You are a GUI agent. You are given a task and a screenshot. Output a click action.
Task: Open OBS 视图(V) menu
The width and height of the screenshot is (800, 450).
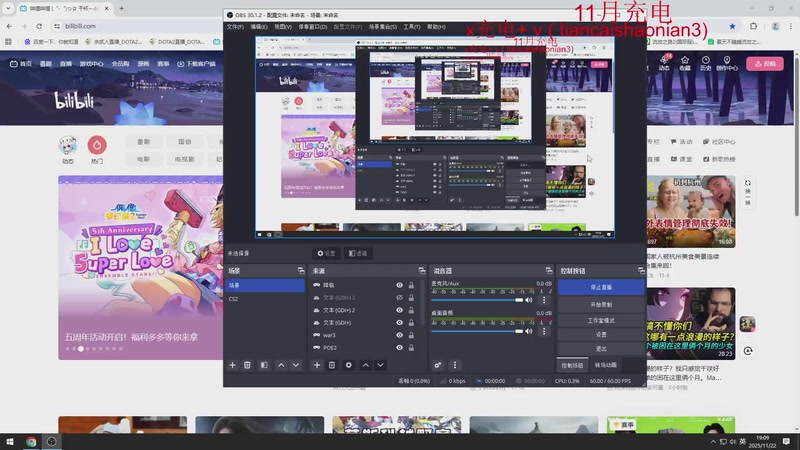point(283,27)
